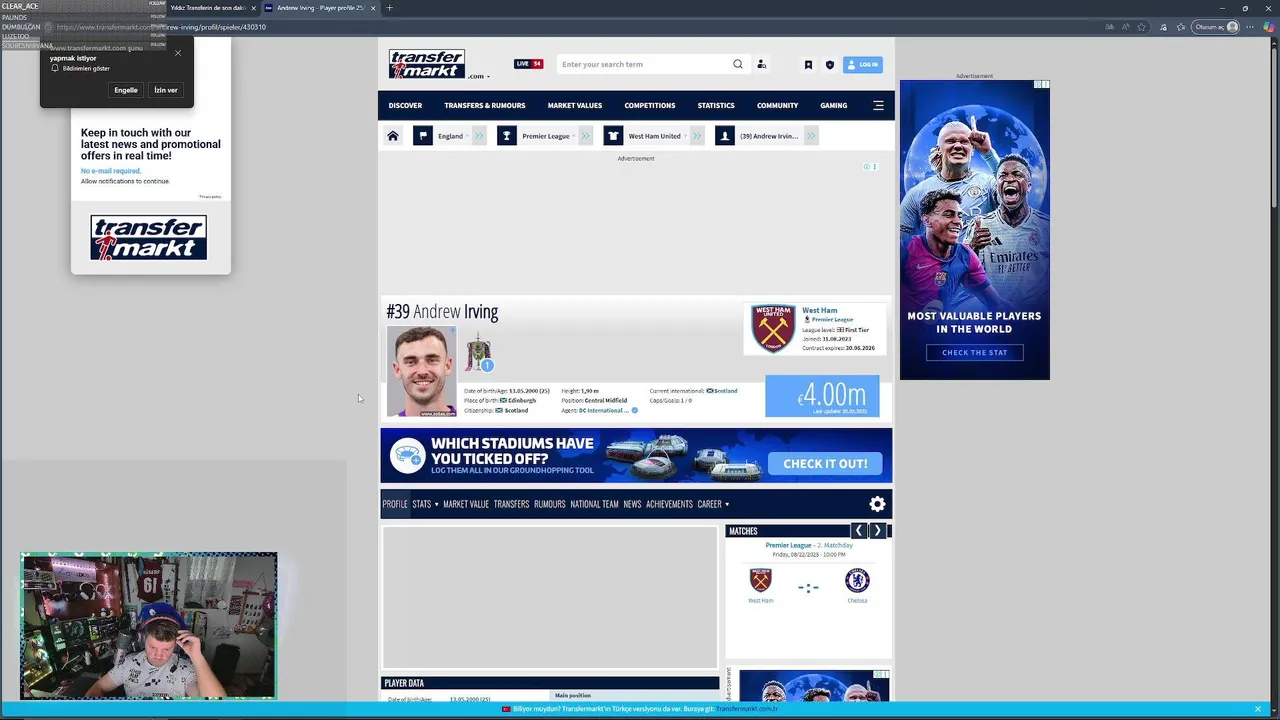Click Engelle in notification popup
The height and width of the screenshot is (720, 1280).
click(126, 90)
